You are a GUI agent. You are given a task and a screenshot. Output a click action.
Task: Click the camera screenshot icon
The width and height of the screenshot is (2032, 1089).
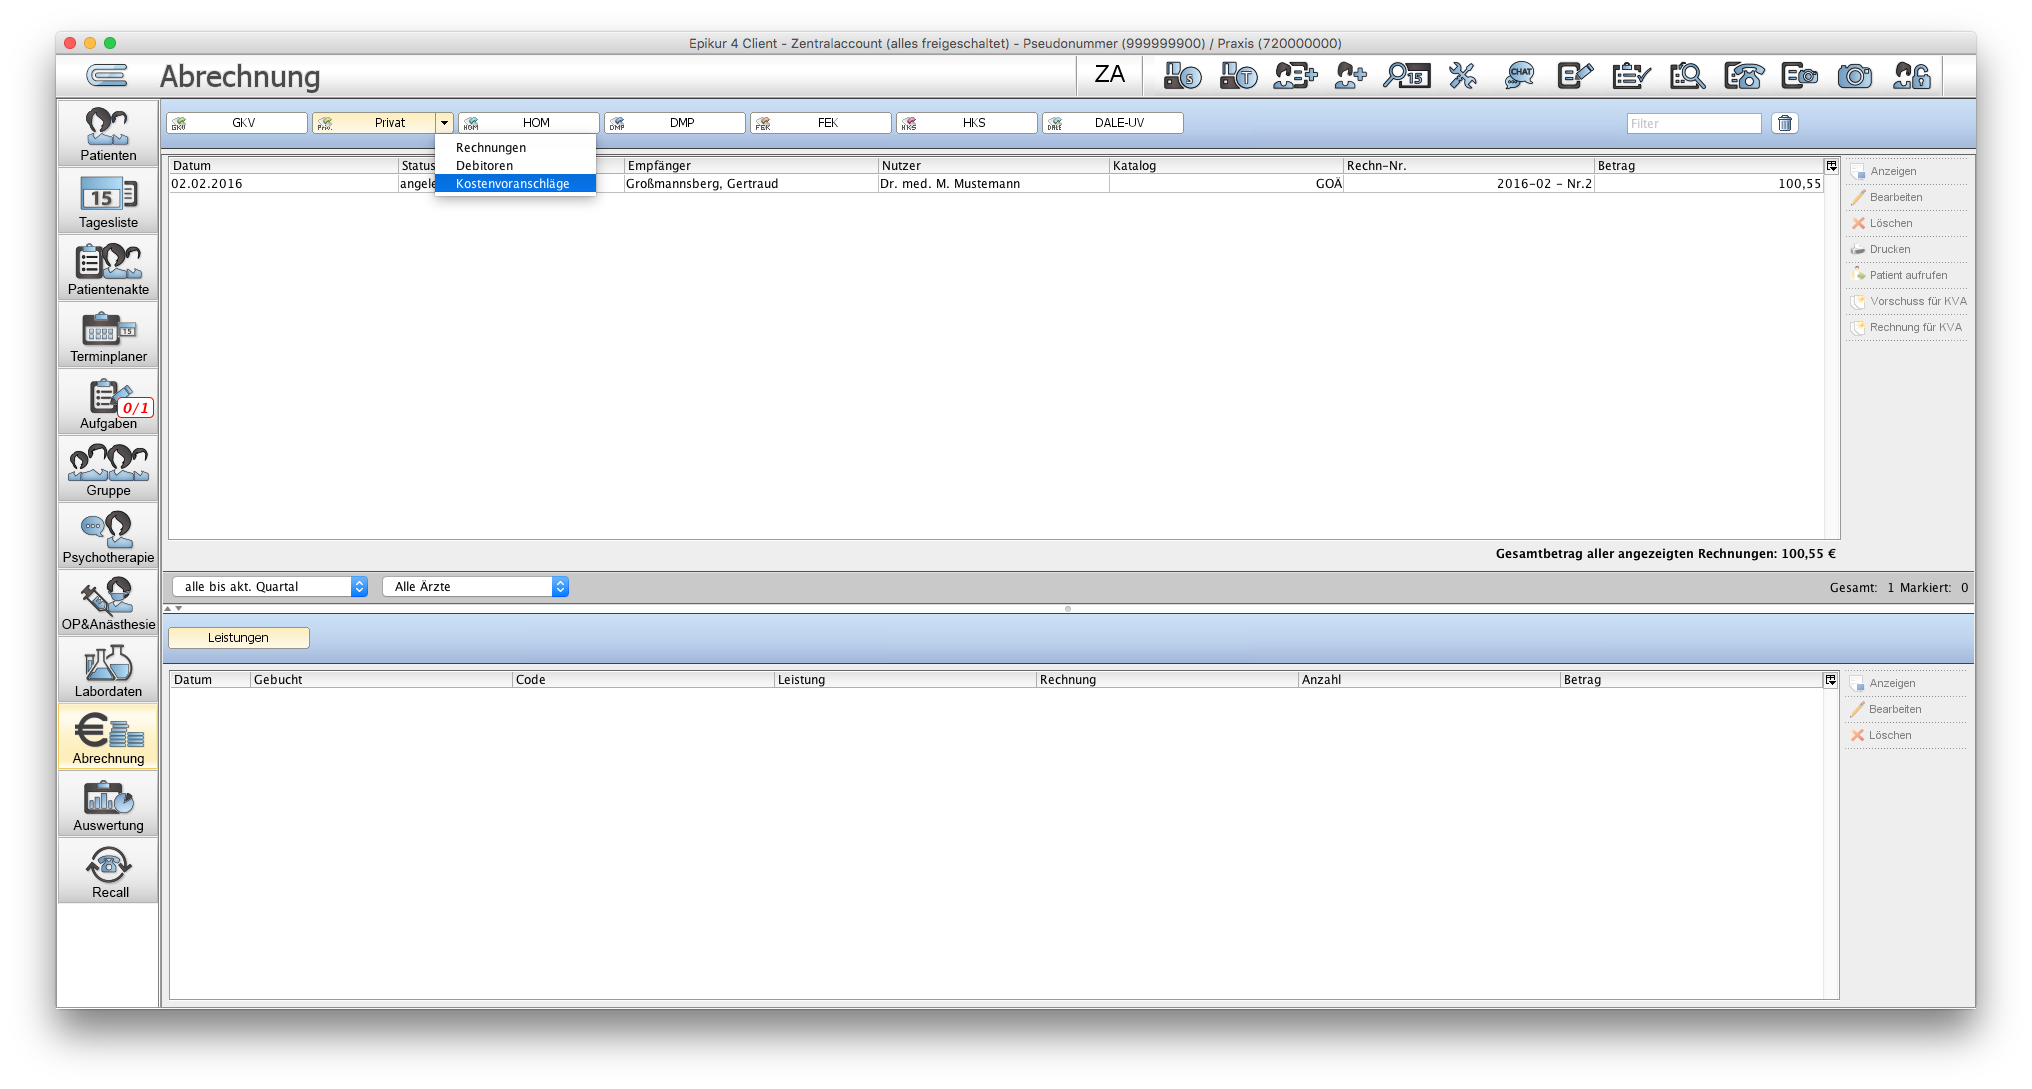[x=1855, y=76]
